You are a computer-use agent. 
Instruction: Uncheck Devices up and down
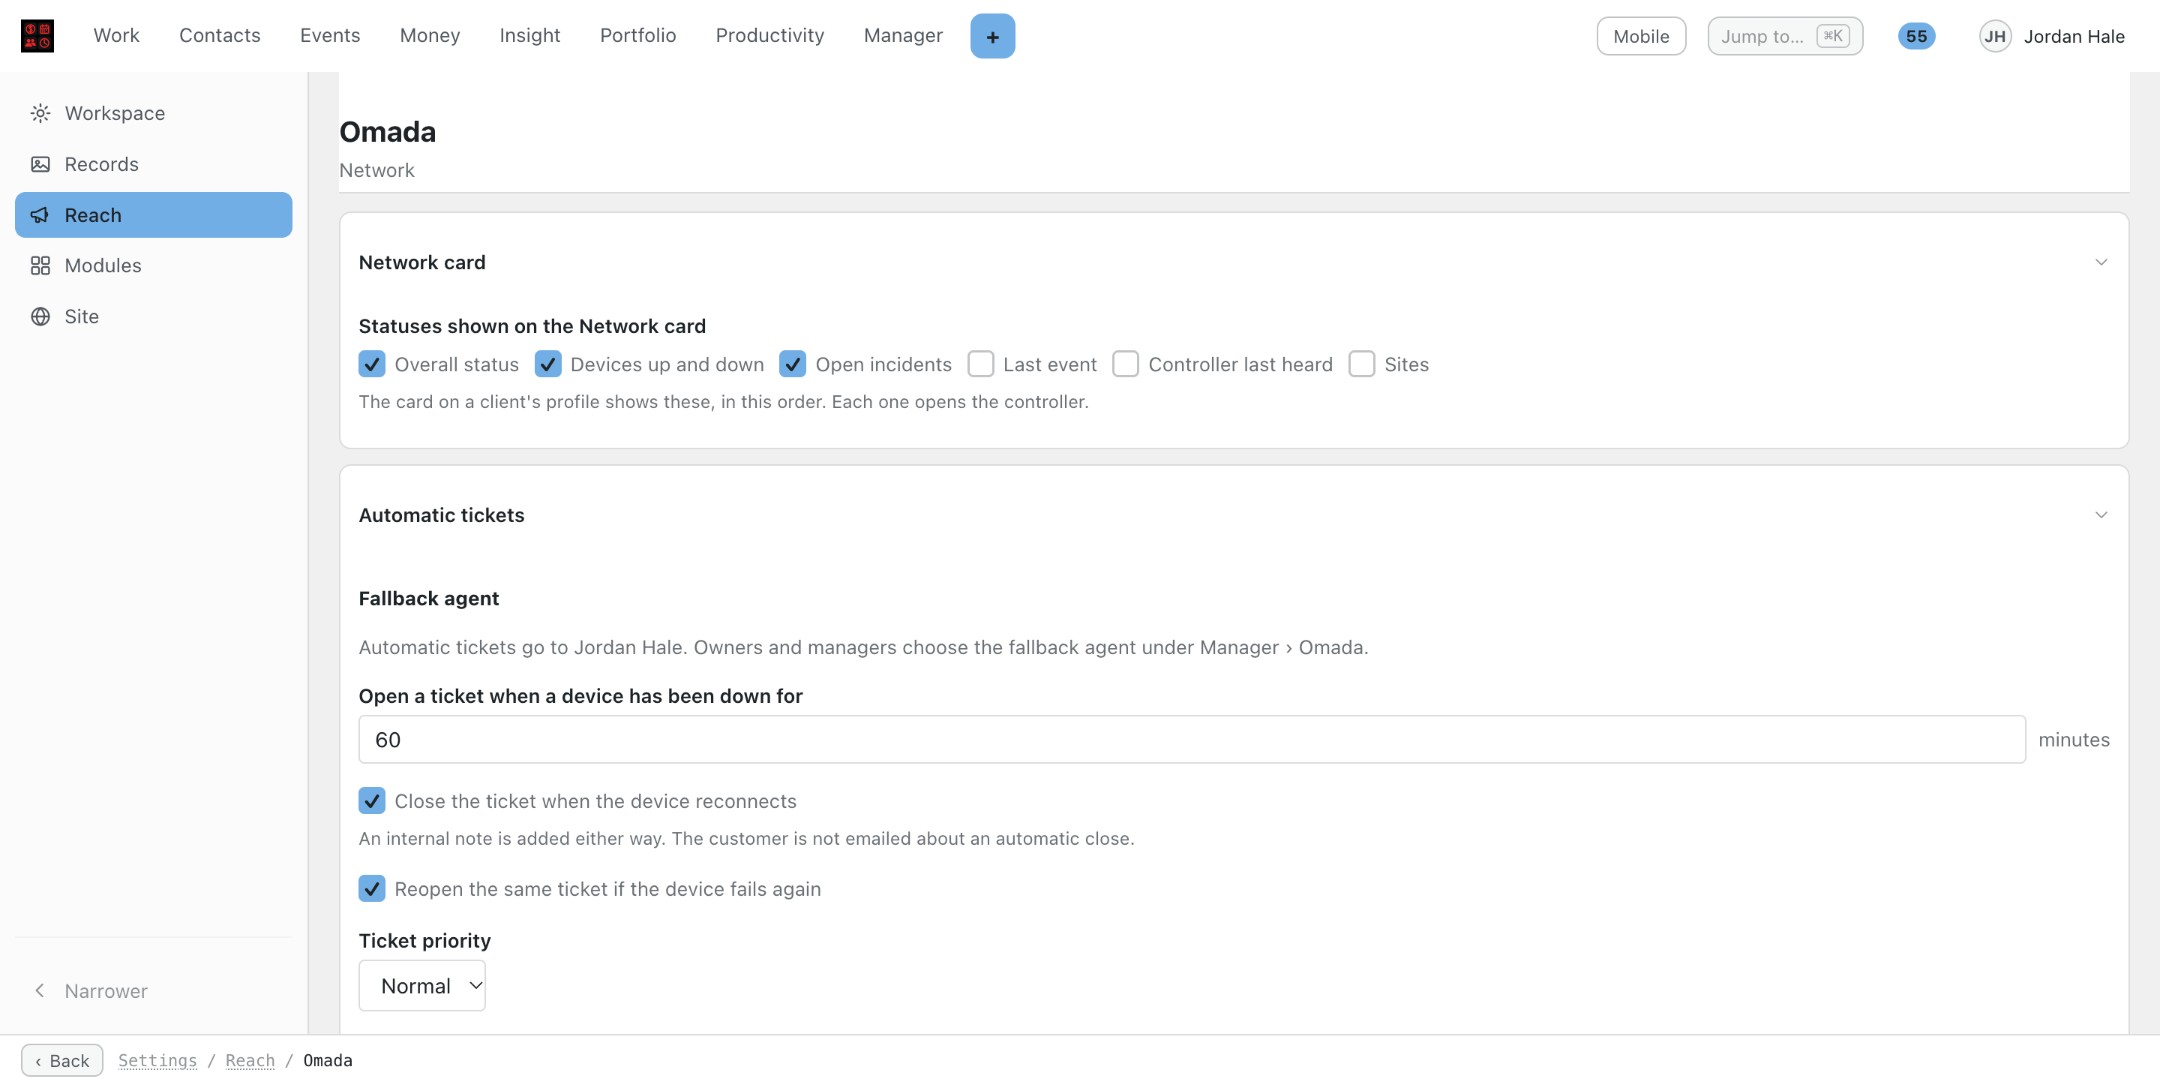pyautogui.click(x=548, y=364)
